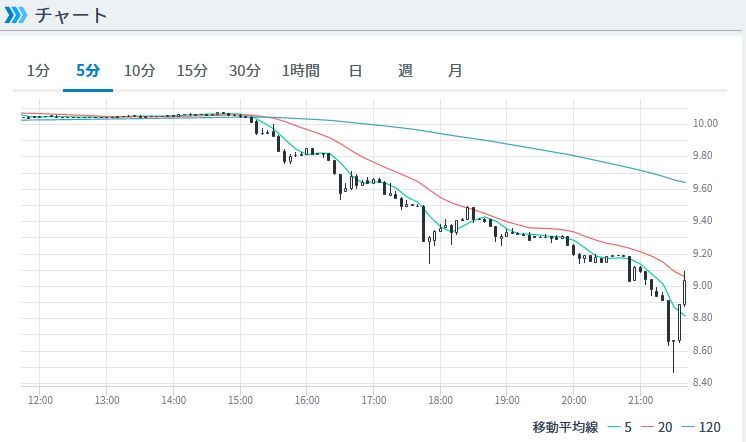The width and height of the screenshot is (746, 442).
Task: Toggle the 120-period moving average legend
Action: tap(700, 427)
